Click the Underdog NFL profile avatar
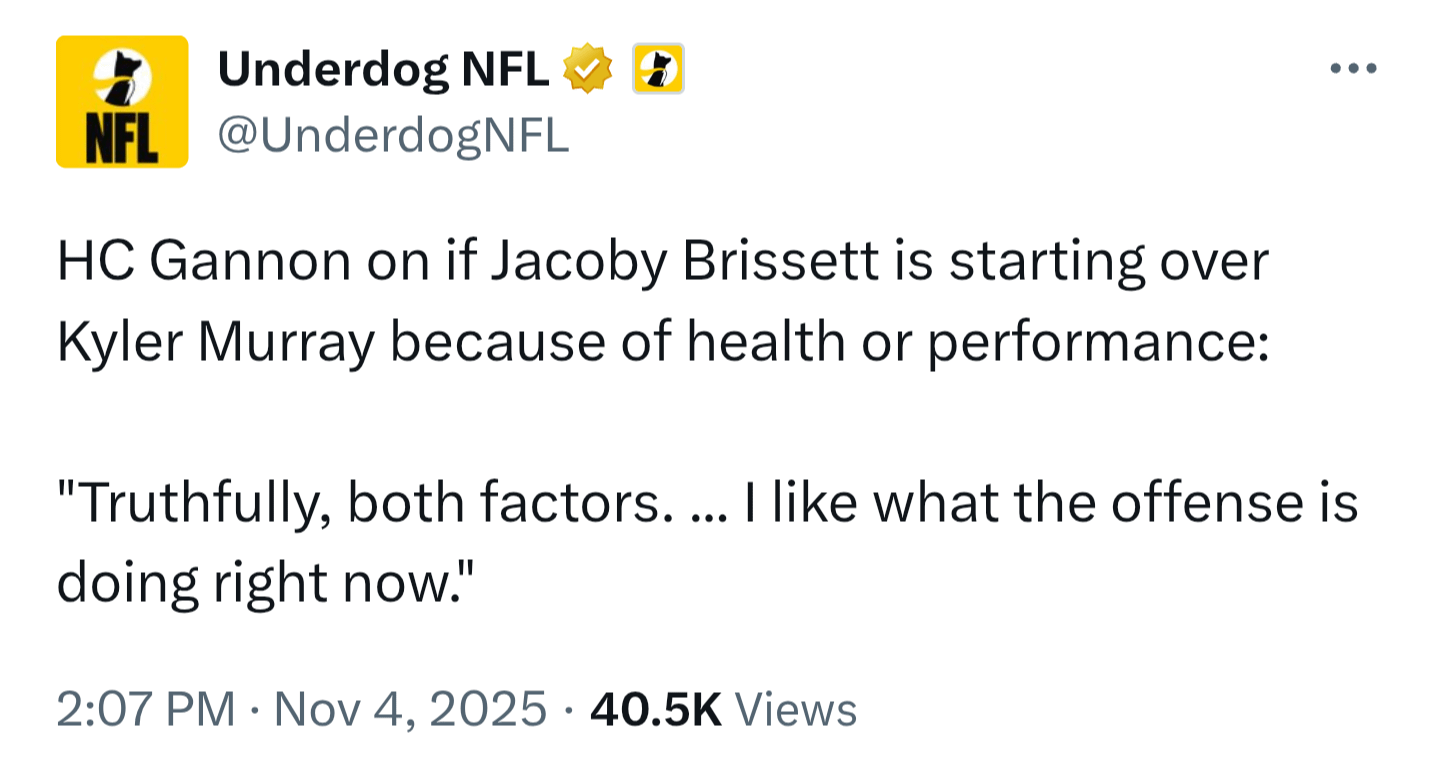This screenshot has width=1440, height=779. [x=122, y=100]
